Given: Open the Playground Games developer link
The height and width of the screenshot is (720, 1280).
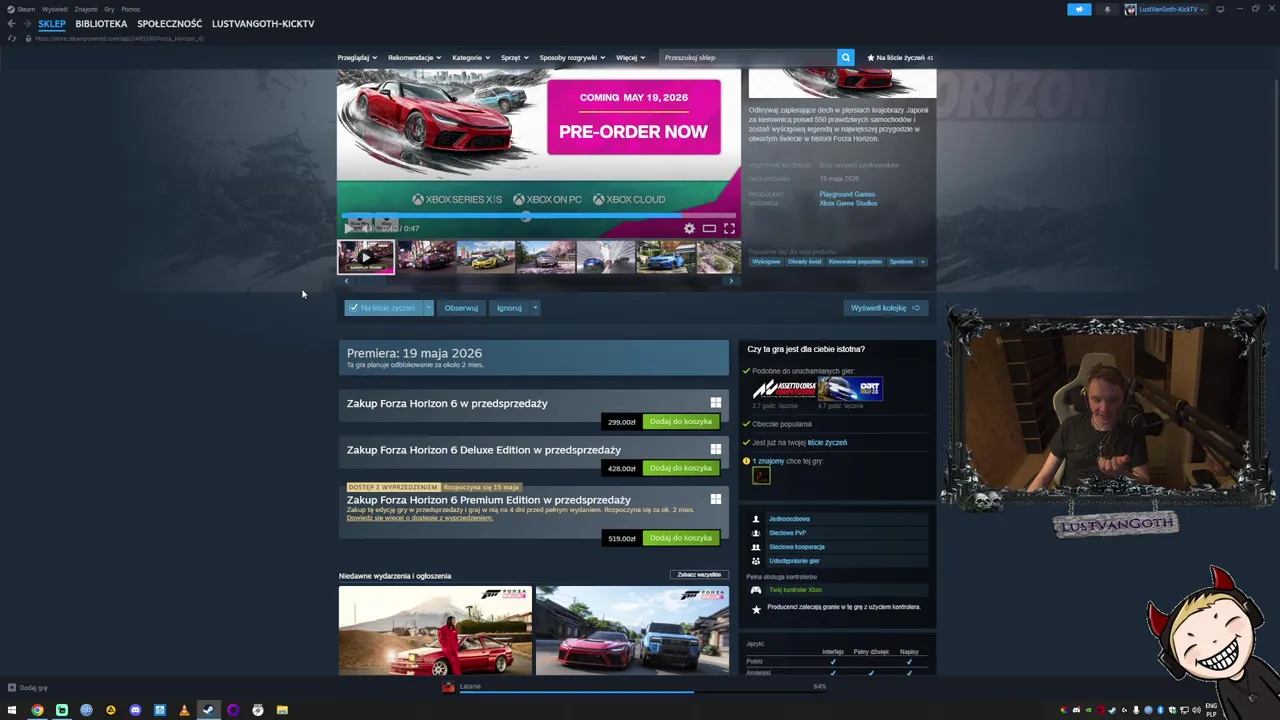Looking at the screenshot, I should (x=847, y=194).
